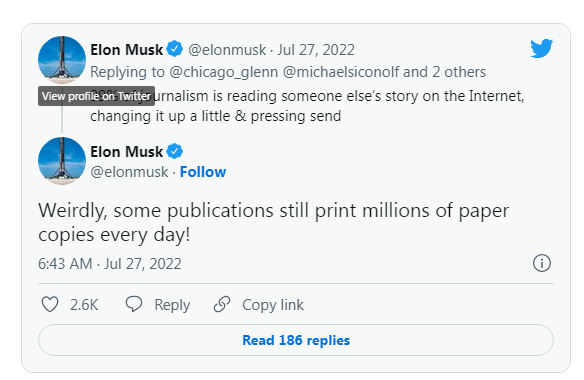Open Elon Musk avatar in main tweet

click(x=62, y=161)
